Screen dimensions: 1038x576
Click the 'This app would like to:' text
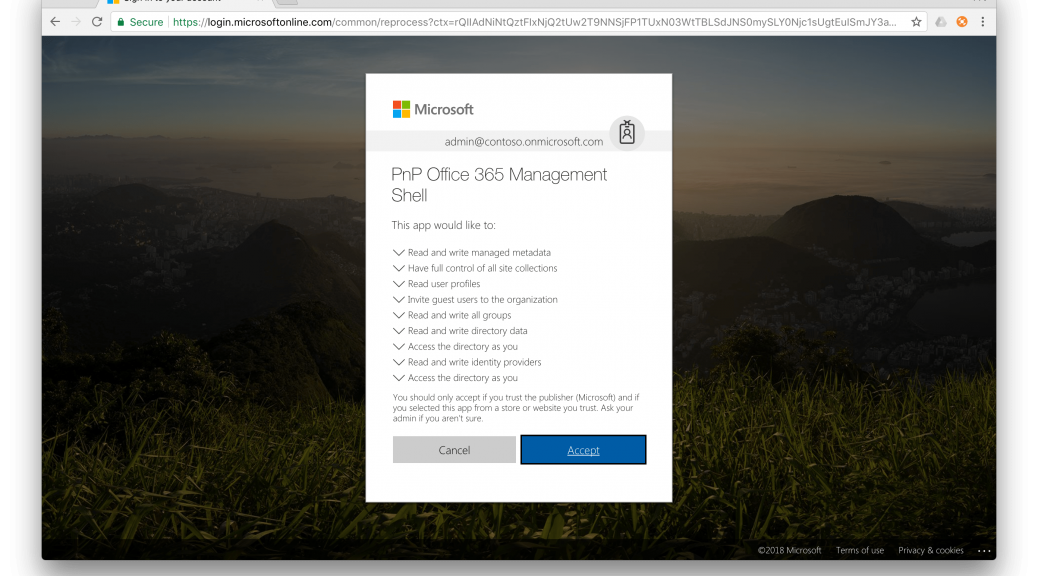point(444,225)
